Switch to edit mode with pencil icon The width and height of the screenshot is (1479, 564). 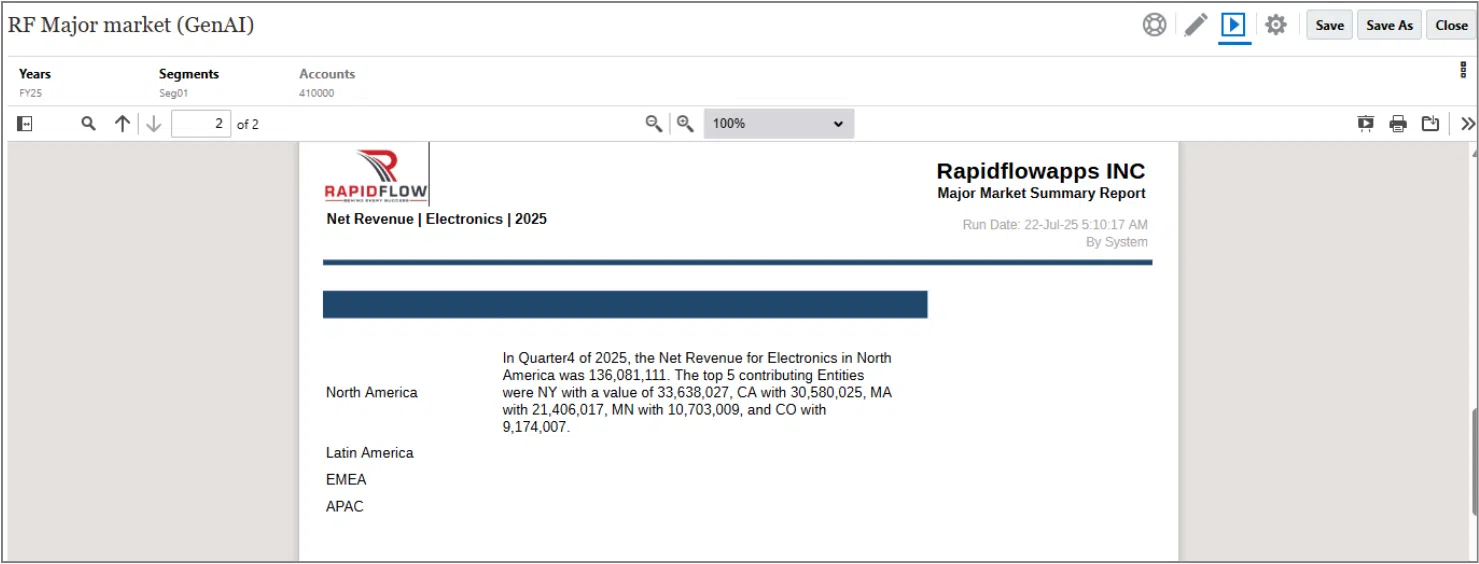(1195, 25)
